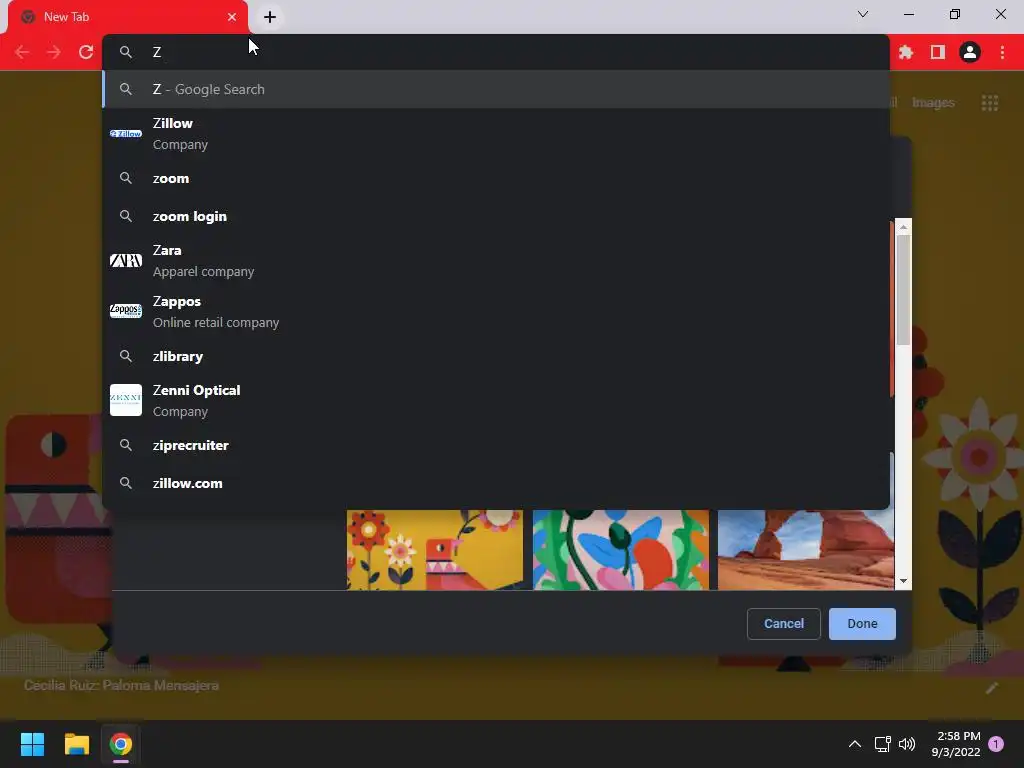Choose the 'ziprecruiter' suggestion
The height and width of the screenshot is (768, 1024).
pyautogui.click(x=496, y=445)
